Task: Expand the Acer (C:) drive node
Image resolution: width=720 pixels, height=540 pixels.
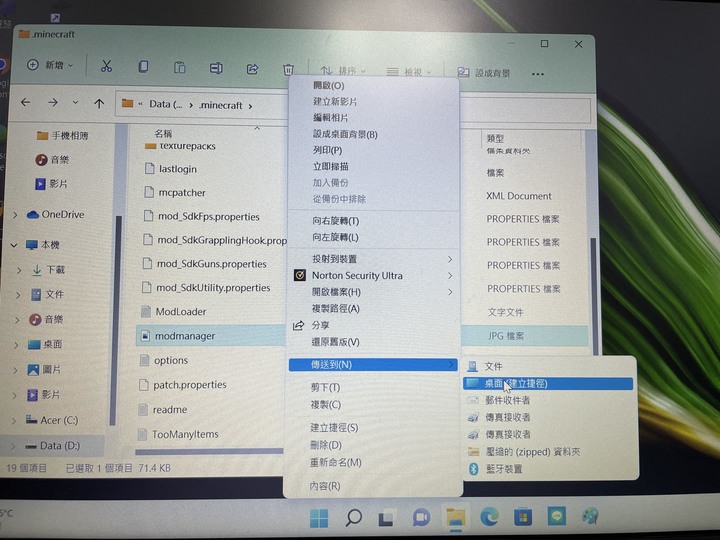Action: [x=13, y=420]
